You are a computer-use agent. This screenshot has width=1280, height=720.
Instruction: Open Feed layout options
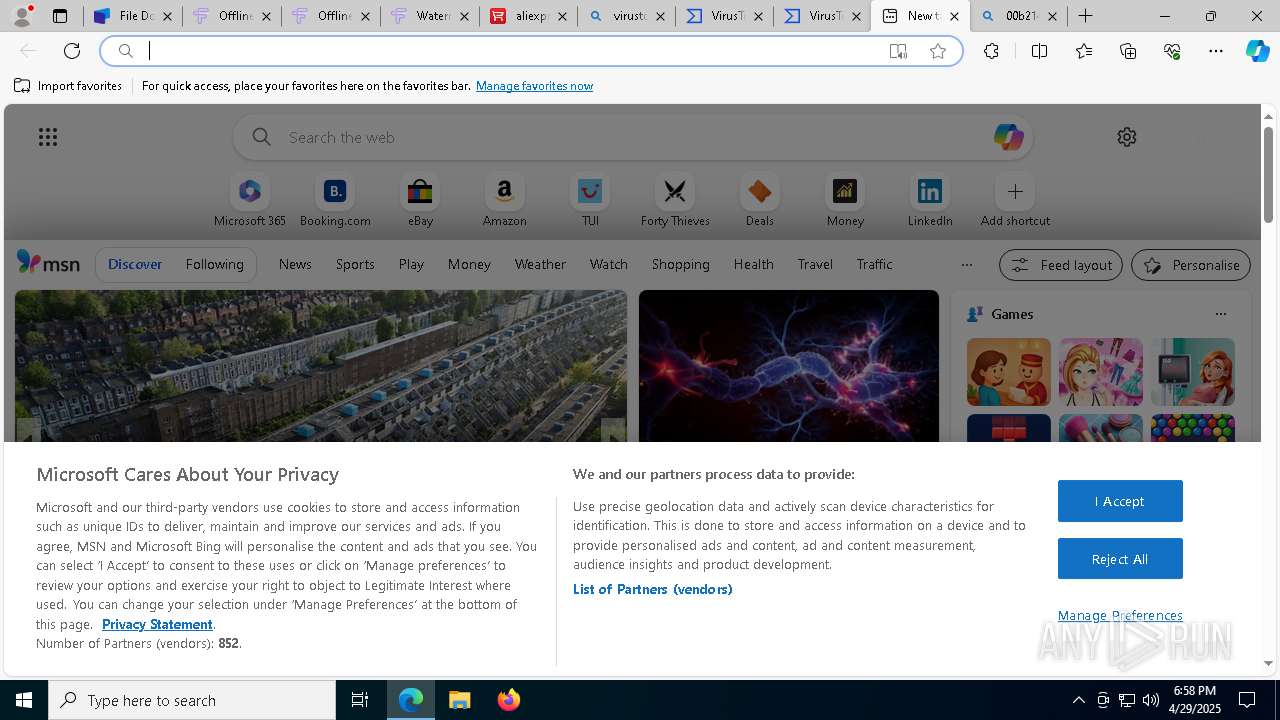pos(1060,265)
